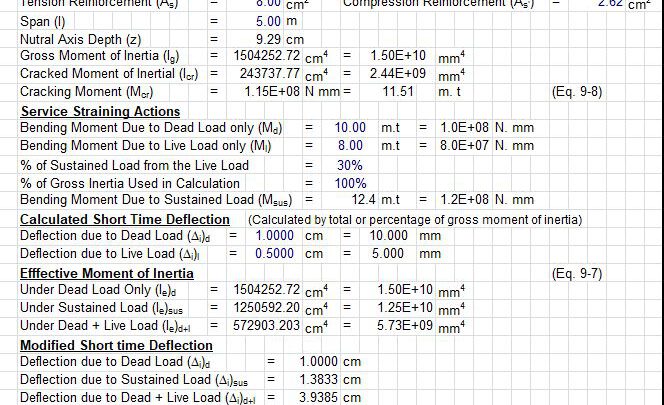Click the gross moment of inertia note text
Viewport: 664px width, 405px height.
(x=415, y=219)
